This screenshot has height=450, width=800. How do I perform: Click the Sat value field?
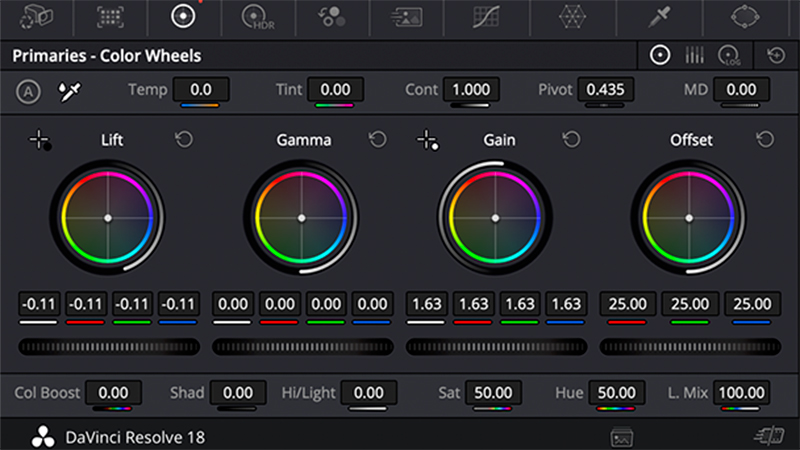tap(493, 393)
